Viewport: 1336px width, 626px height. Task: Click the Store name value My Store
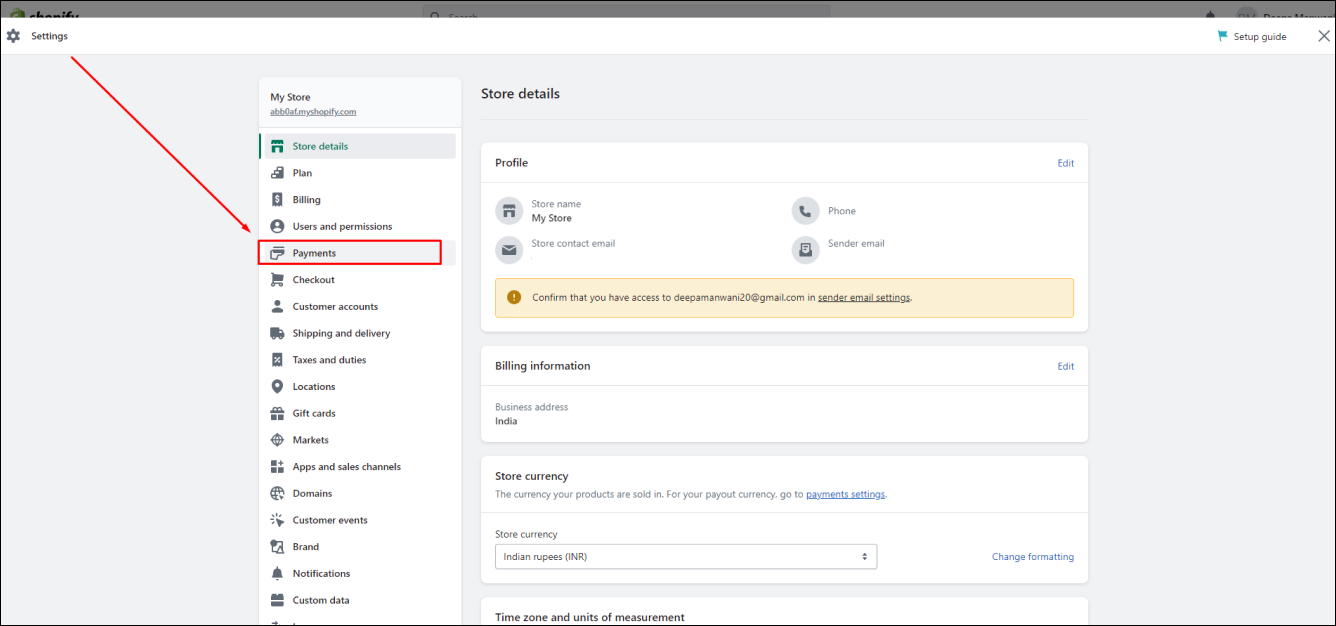click(x=552, y=218)
